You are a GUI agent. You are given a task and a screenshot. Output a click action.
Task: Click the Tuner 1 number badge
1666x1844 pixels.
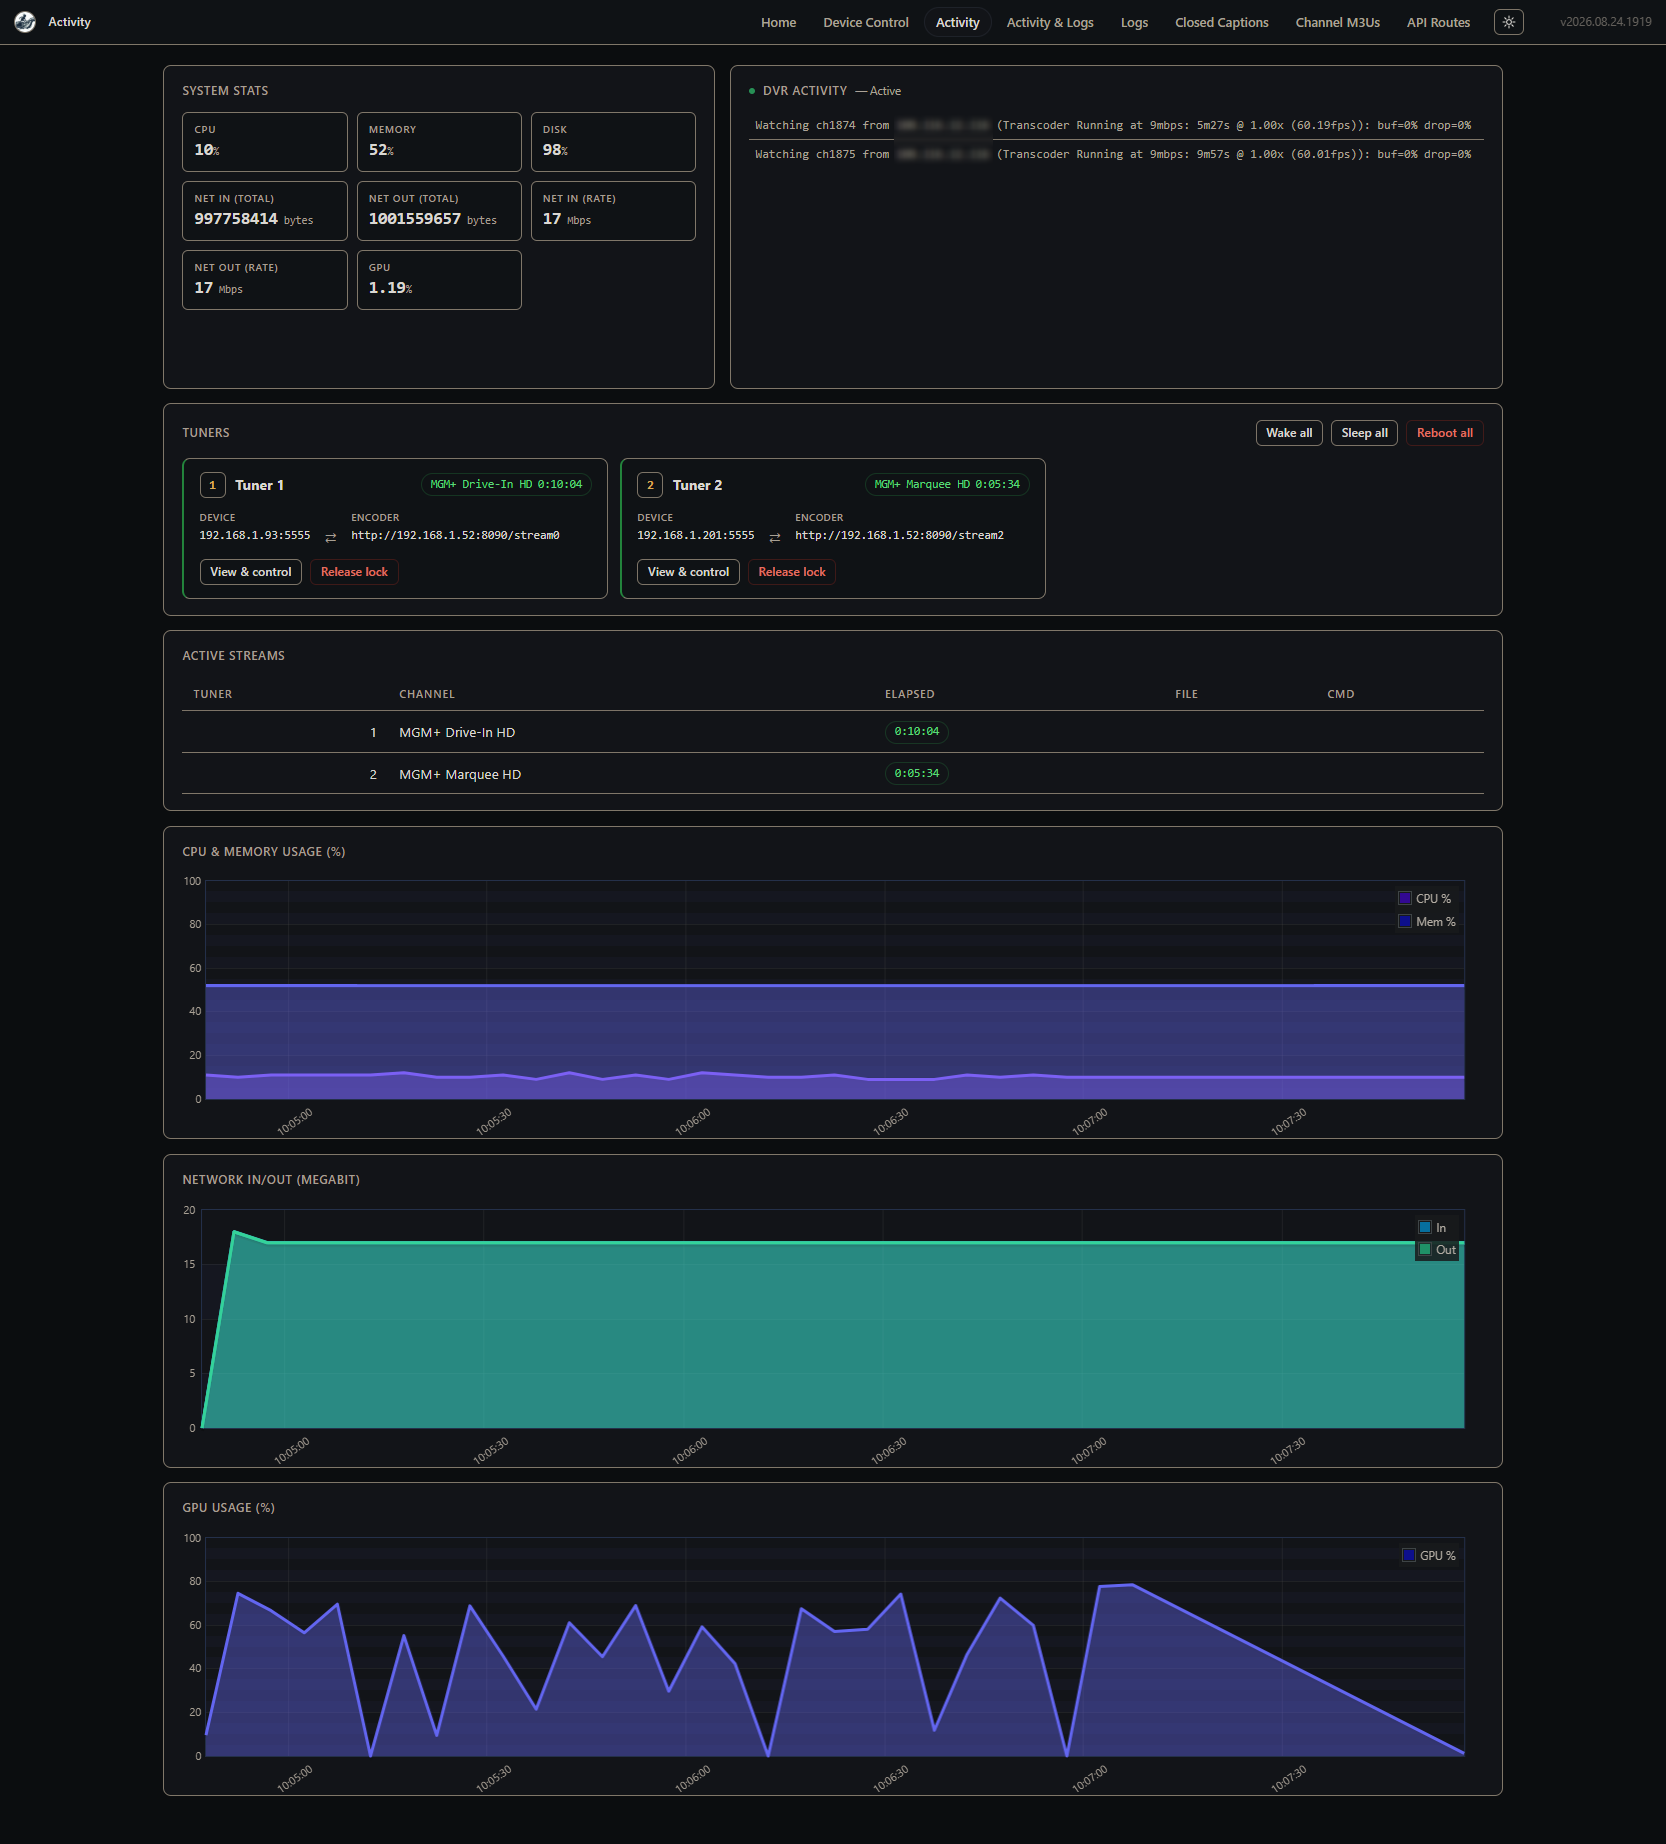pyautogui.click(x=212, y=485)
